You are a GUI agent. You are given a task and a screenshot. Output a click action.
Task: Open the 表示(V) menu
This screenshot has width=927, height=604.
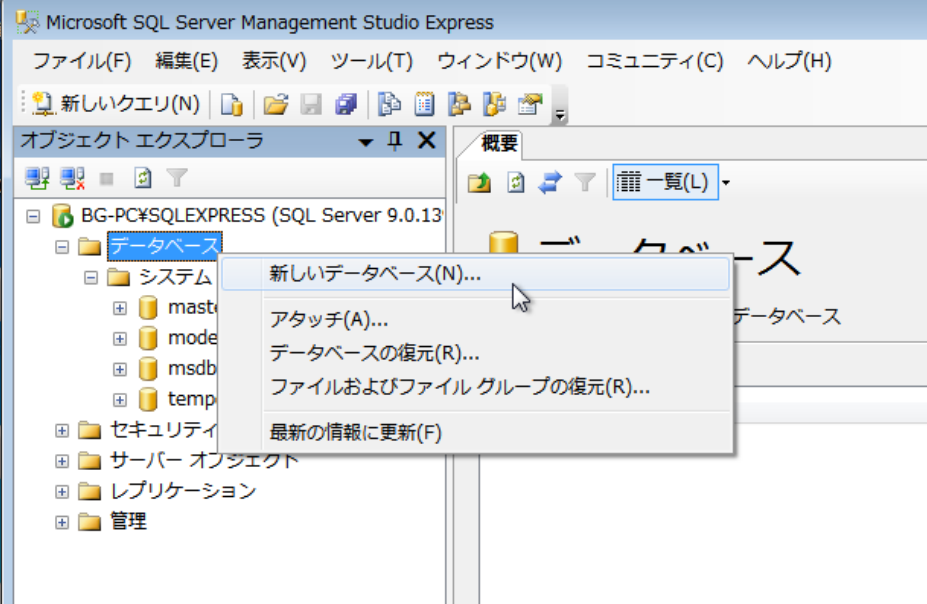click(274, 61)
